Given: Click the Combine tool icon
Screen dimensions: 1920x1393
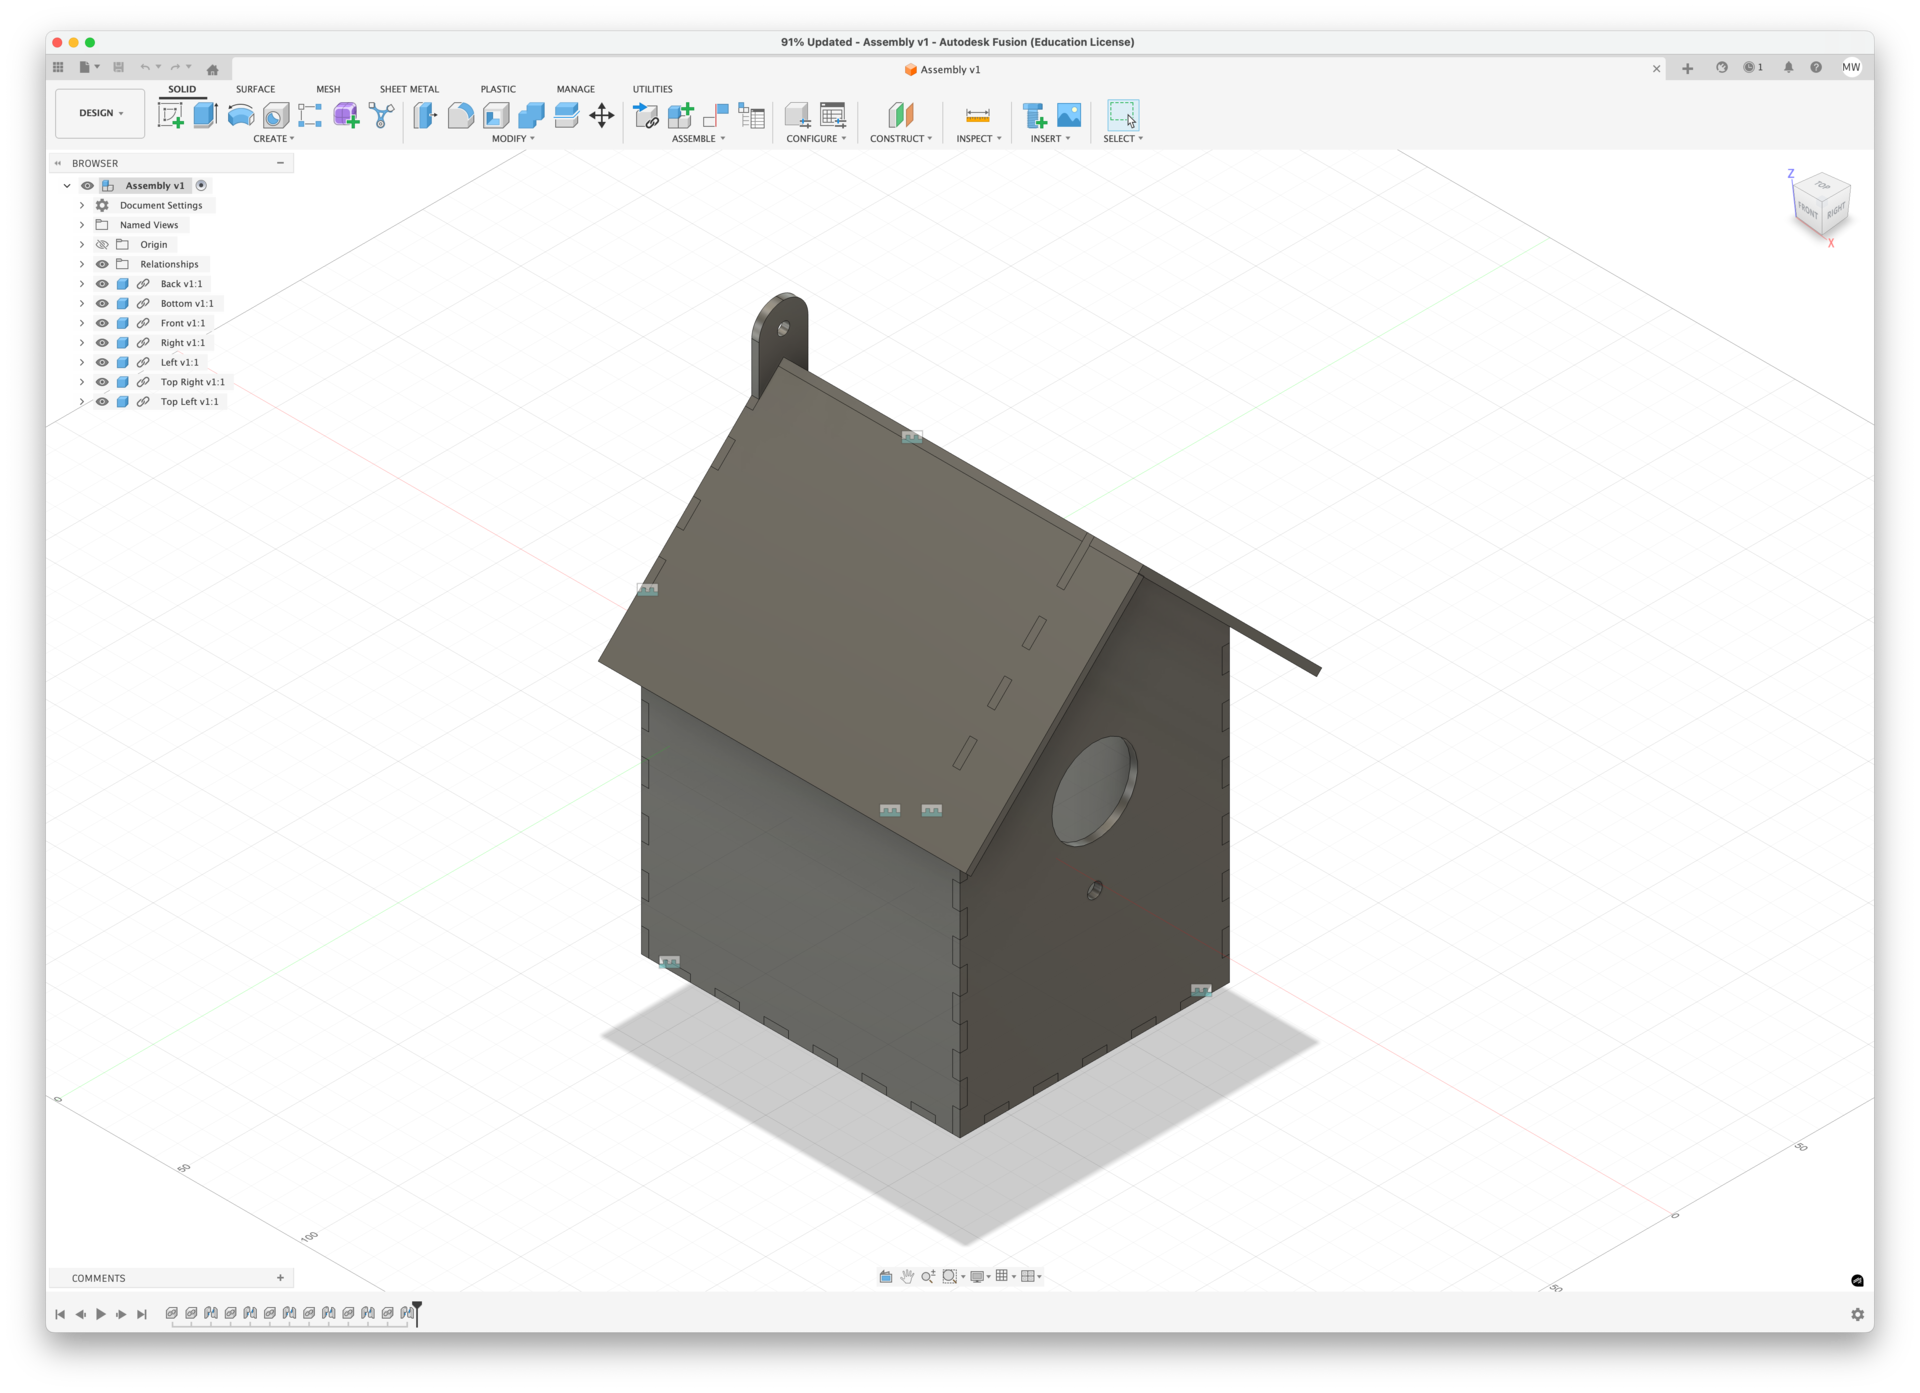Looking at the screenshot, I should click(531, 115).
